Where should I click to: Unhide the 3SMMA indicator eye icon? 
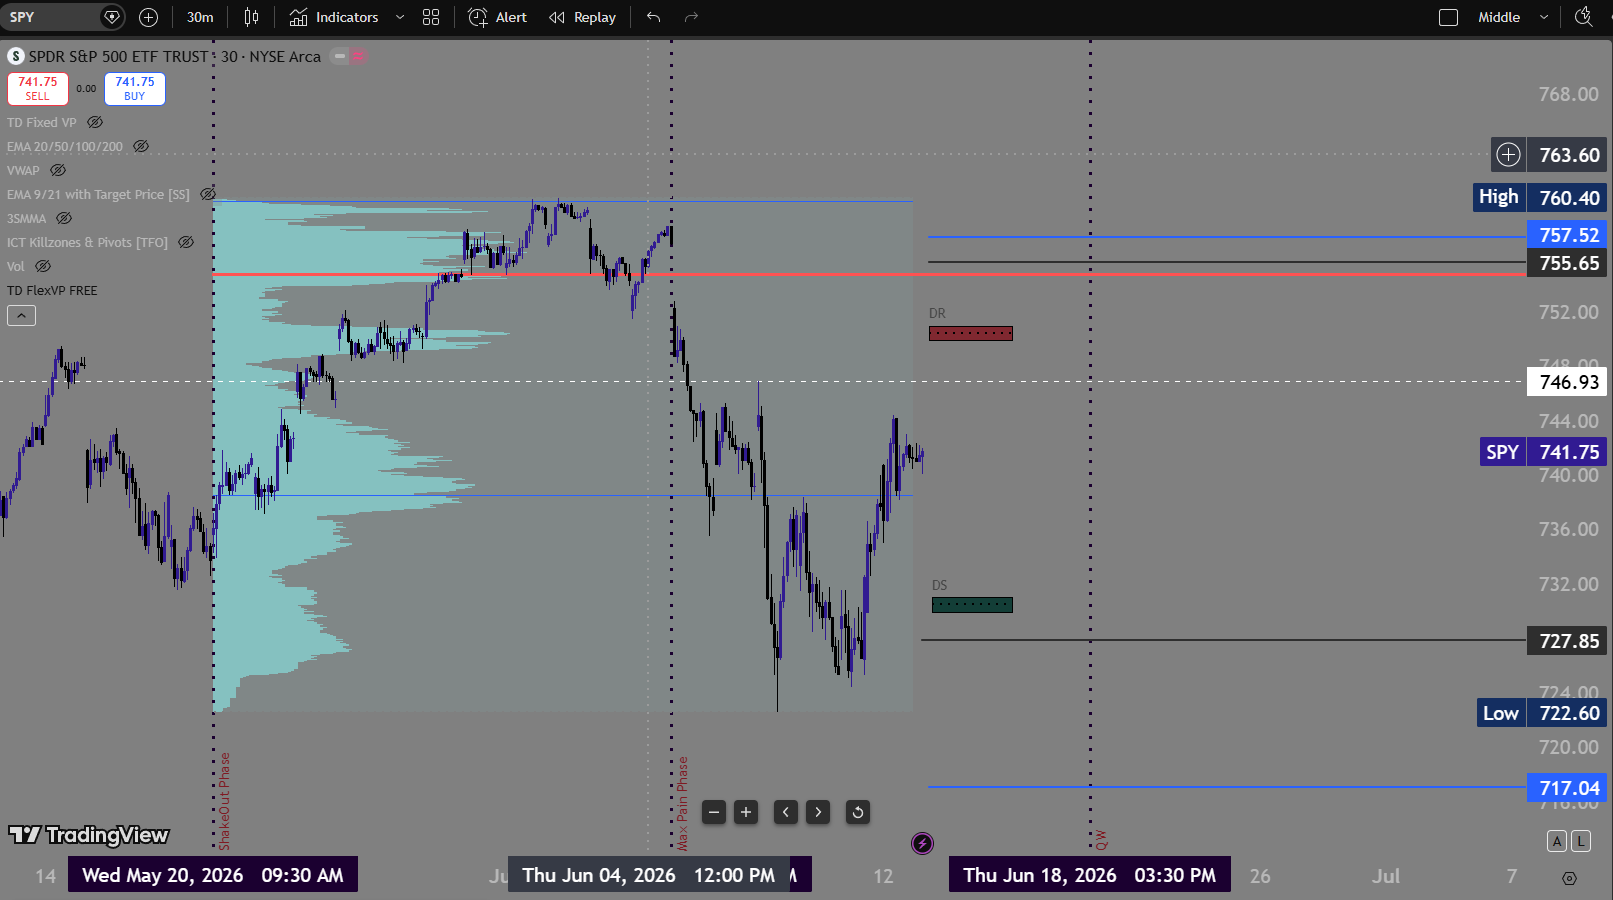point(64,218)
